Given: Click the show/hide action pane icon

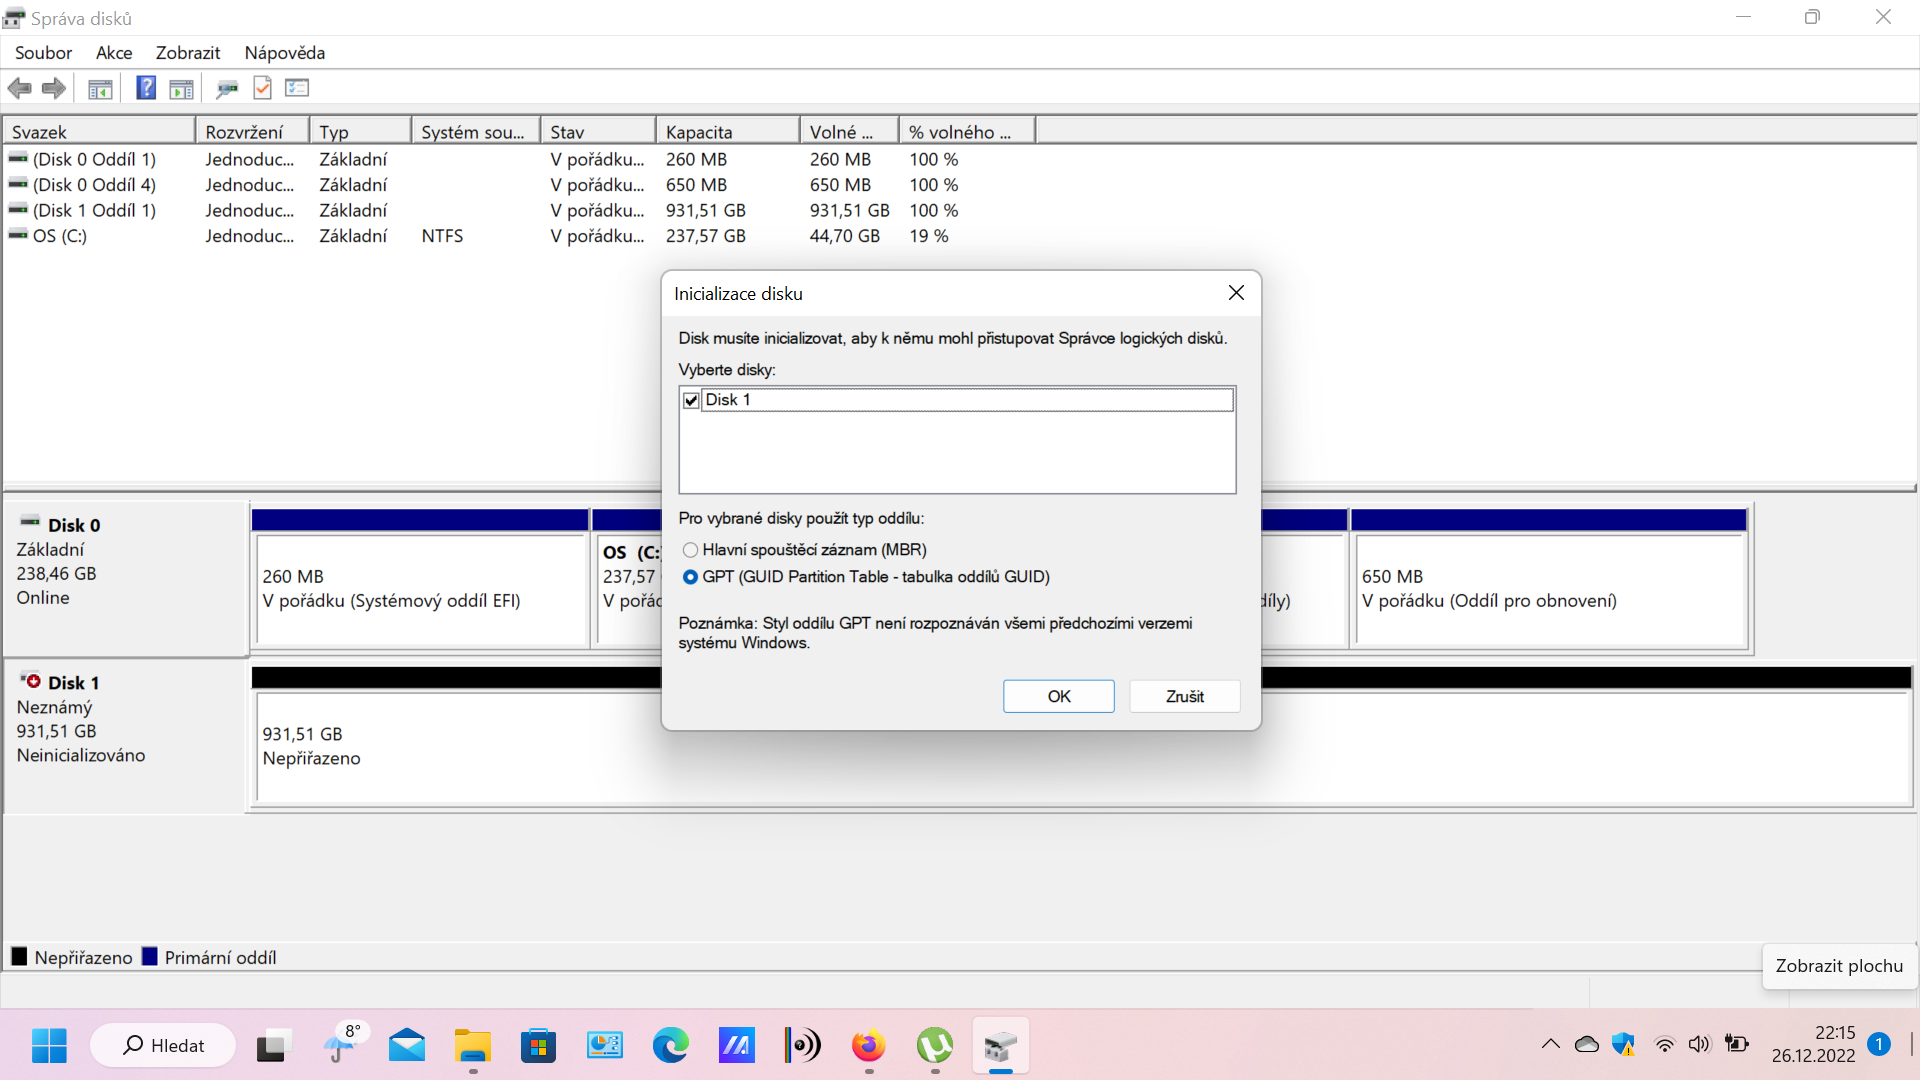Looking at the screenshot, I should [x=181, y=89].
